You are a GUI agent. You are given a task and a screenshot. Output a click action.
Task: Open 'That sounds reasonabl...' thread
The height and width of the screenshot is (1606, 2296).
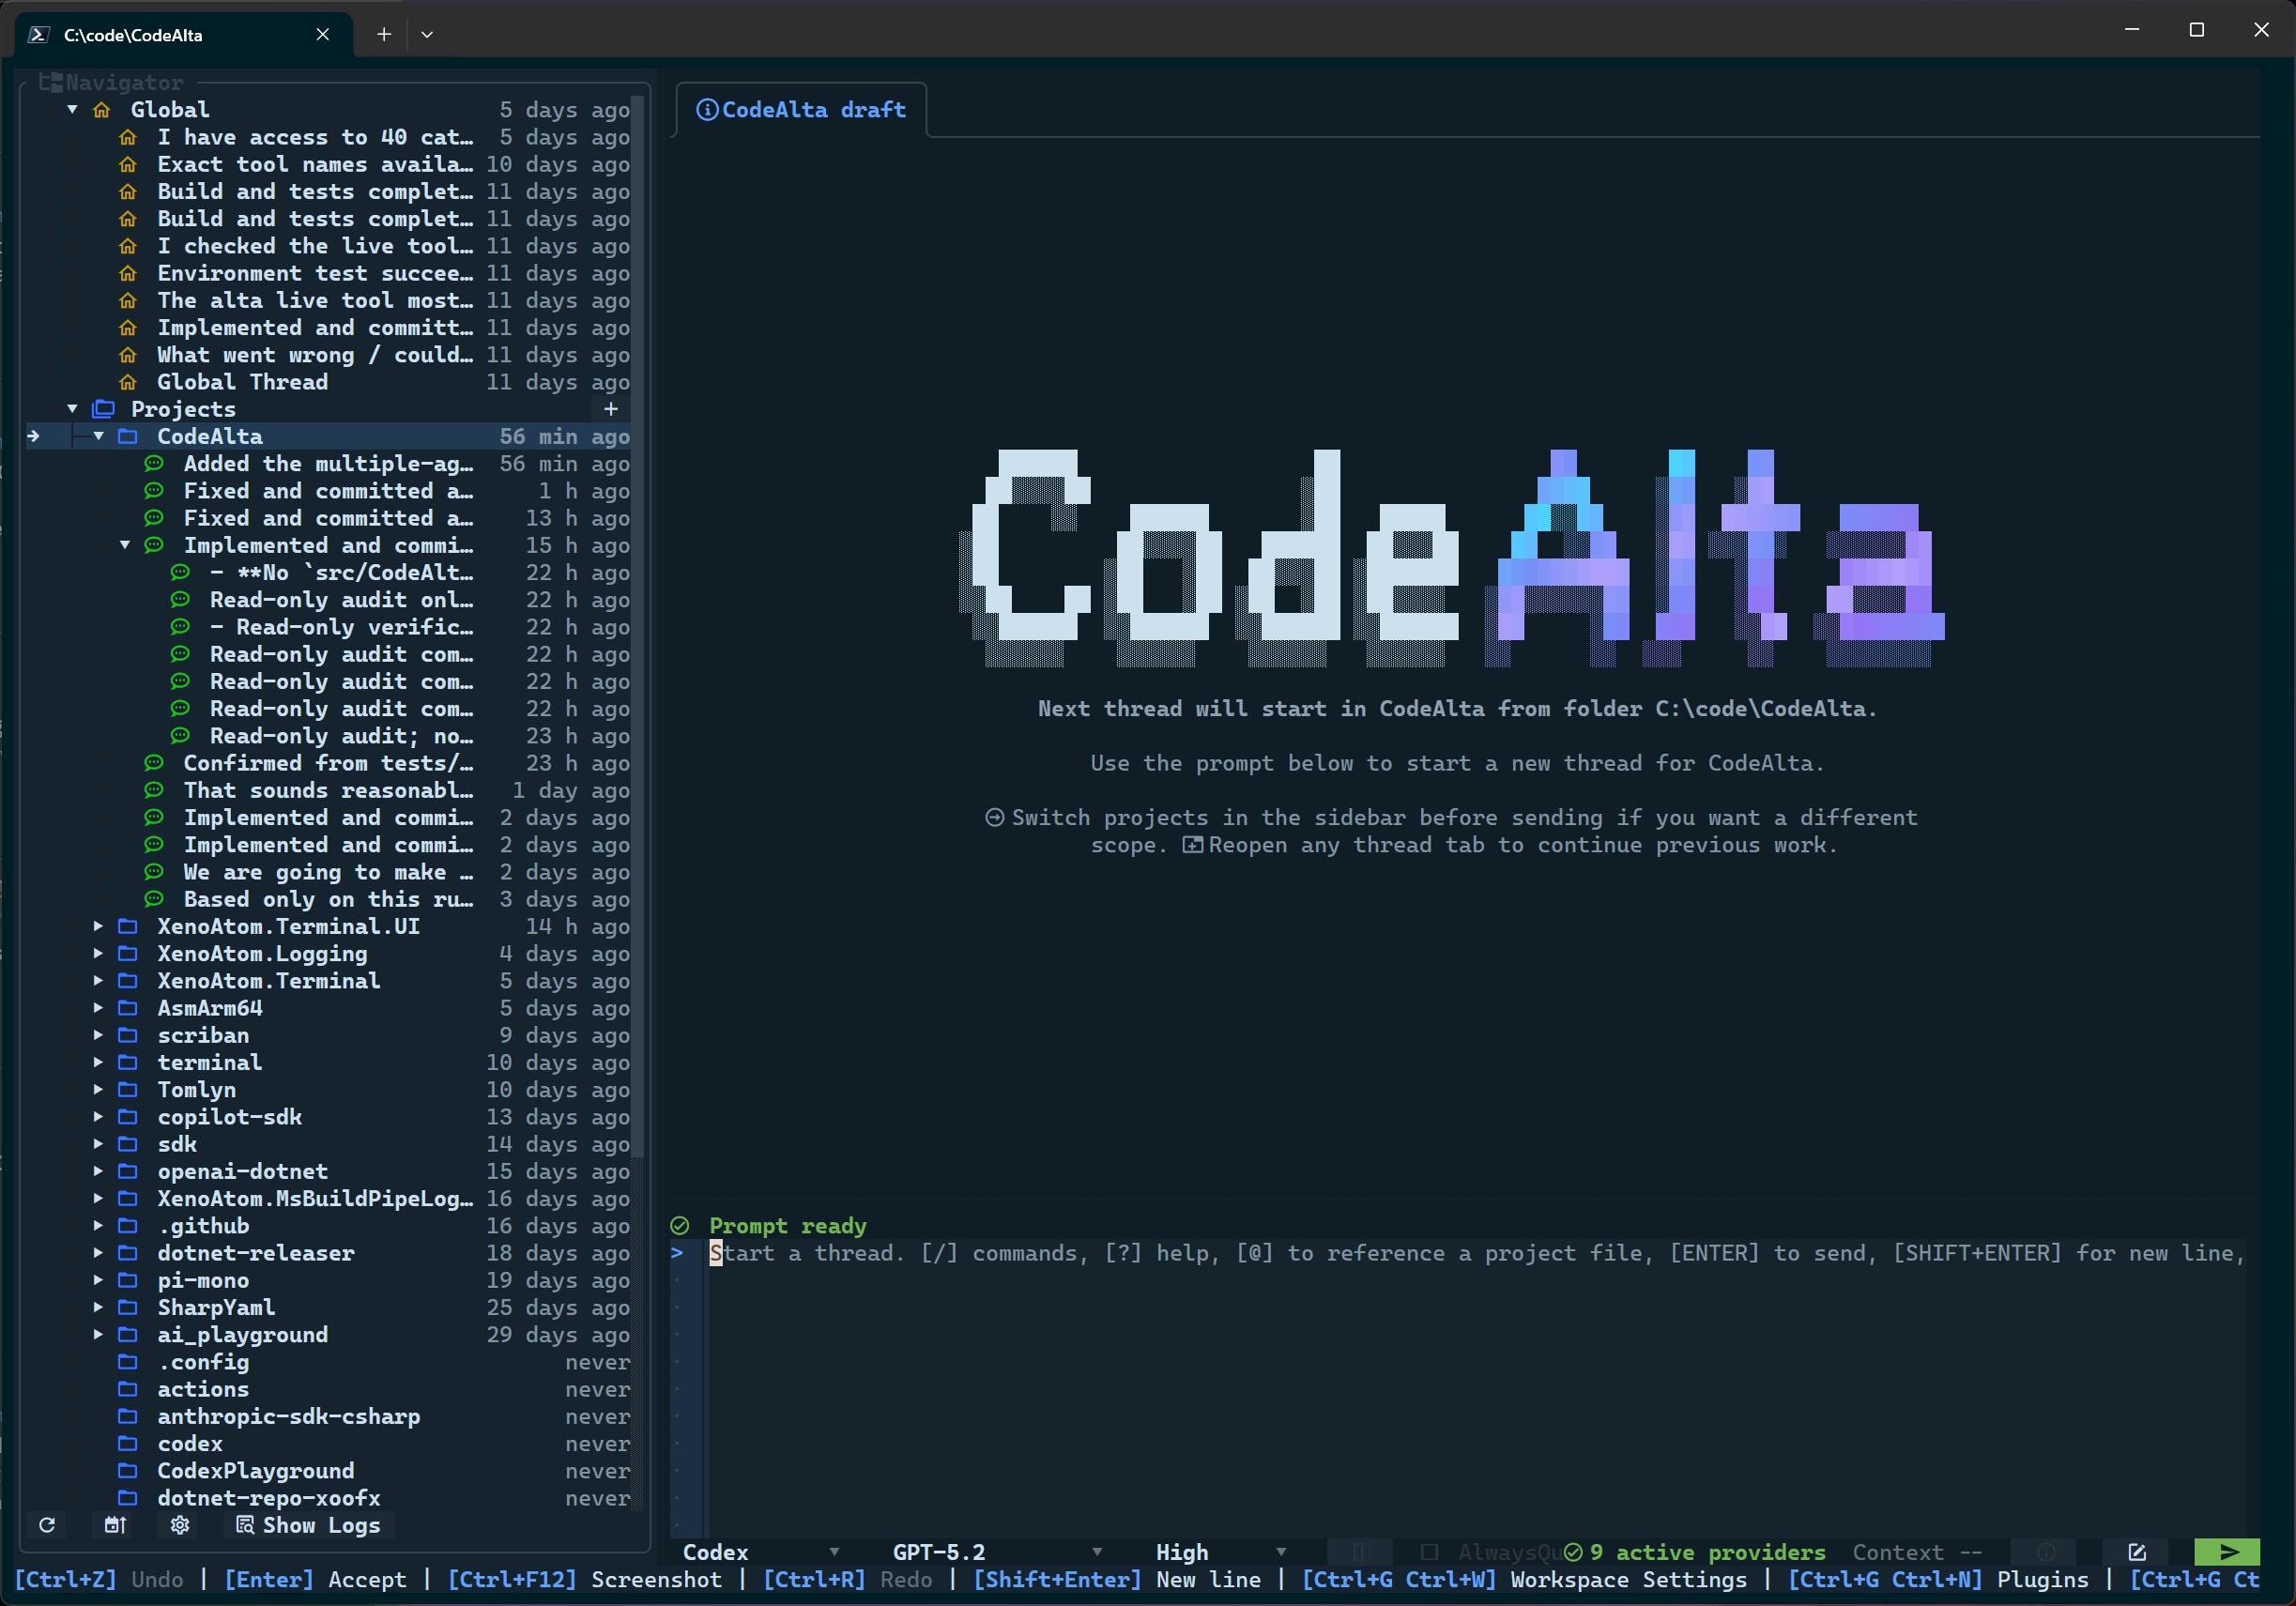point(328,790)
